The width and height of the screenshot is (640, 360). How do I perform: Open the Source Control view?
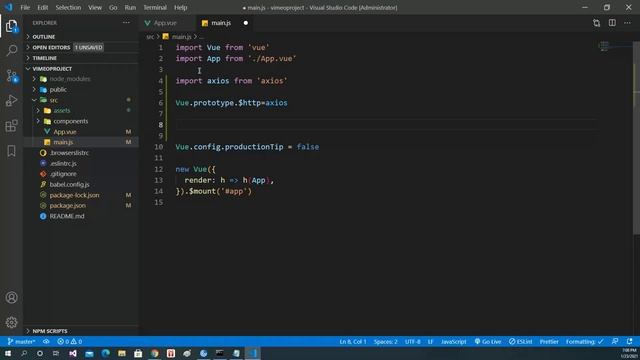pyautogui.click(x=11, y=76)
